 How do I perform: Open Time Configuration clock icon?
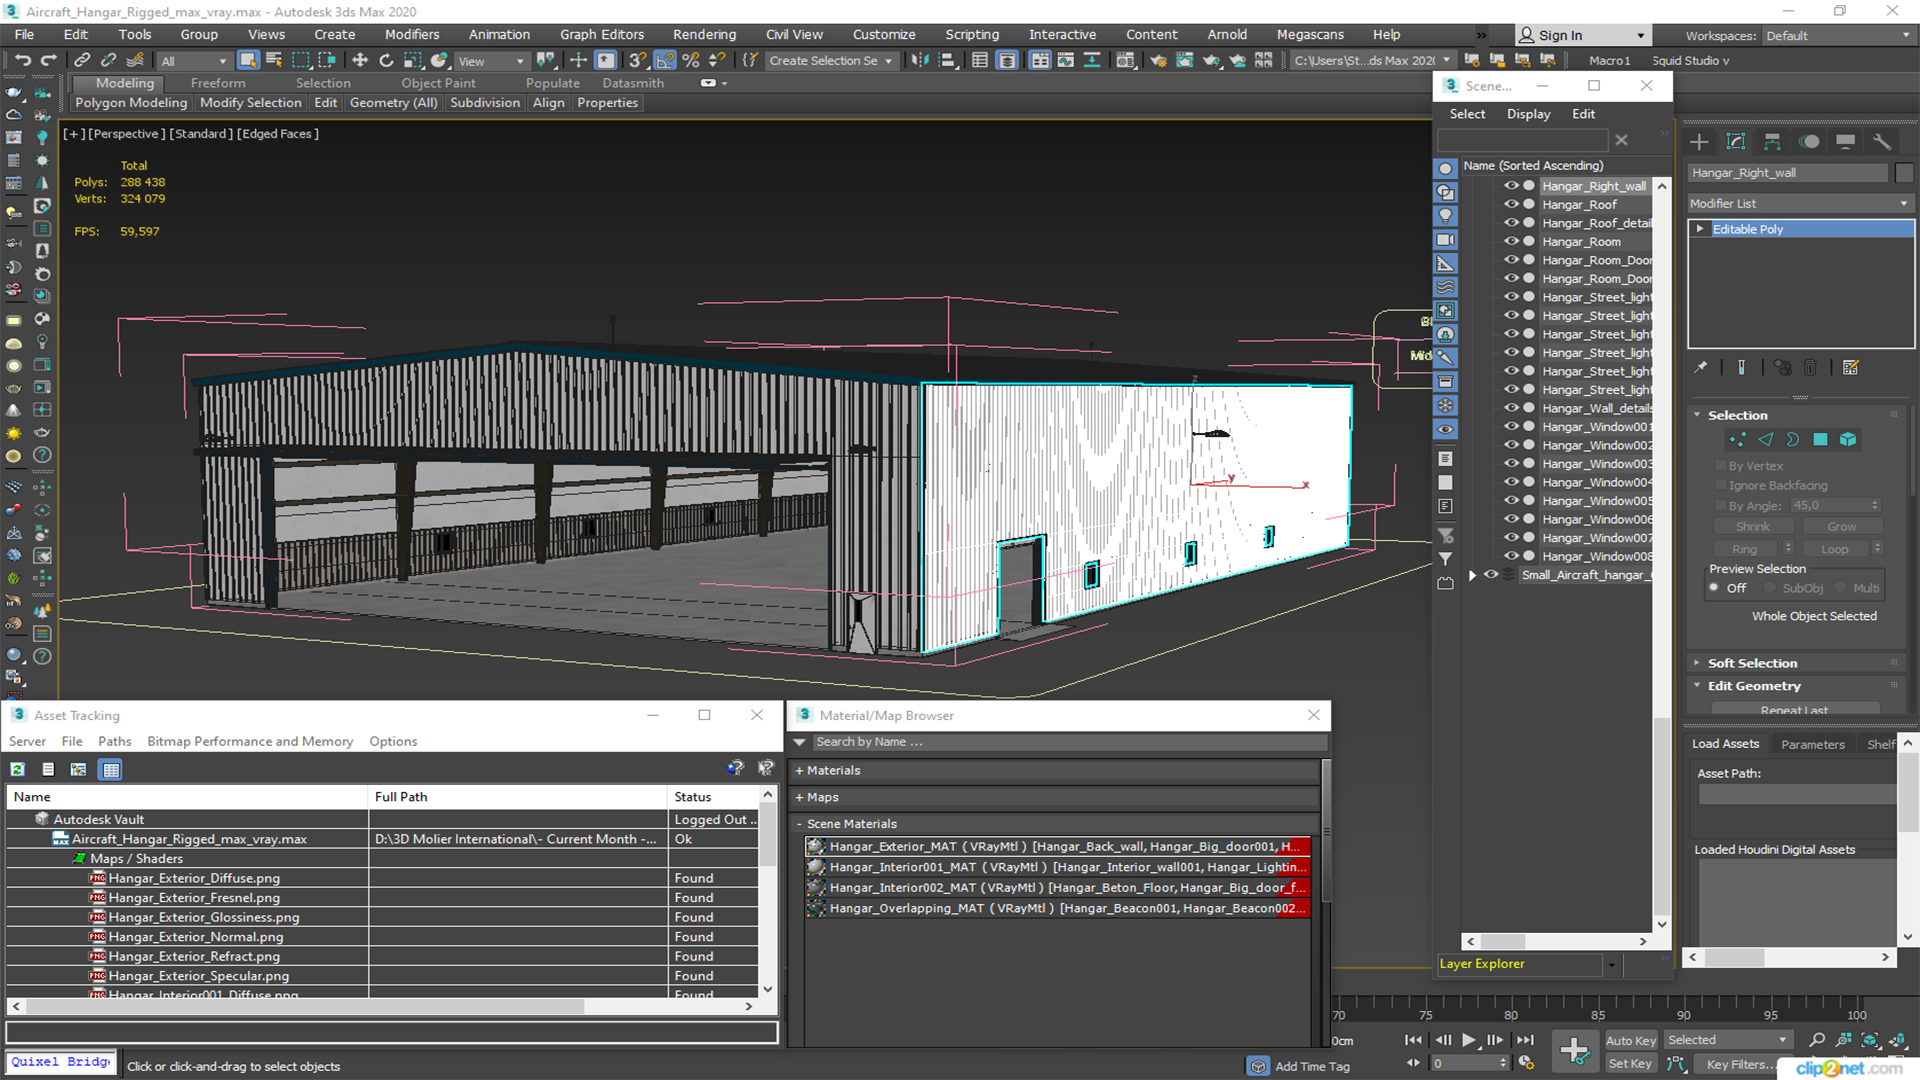[x=1526, y=1063]
